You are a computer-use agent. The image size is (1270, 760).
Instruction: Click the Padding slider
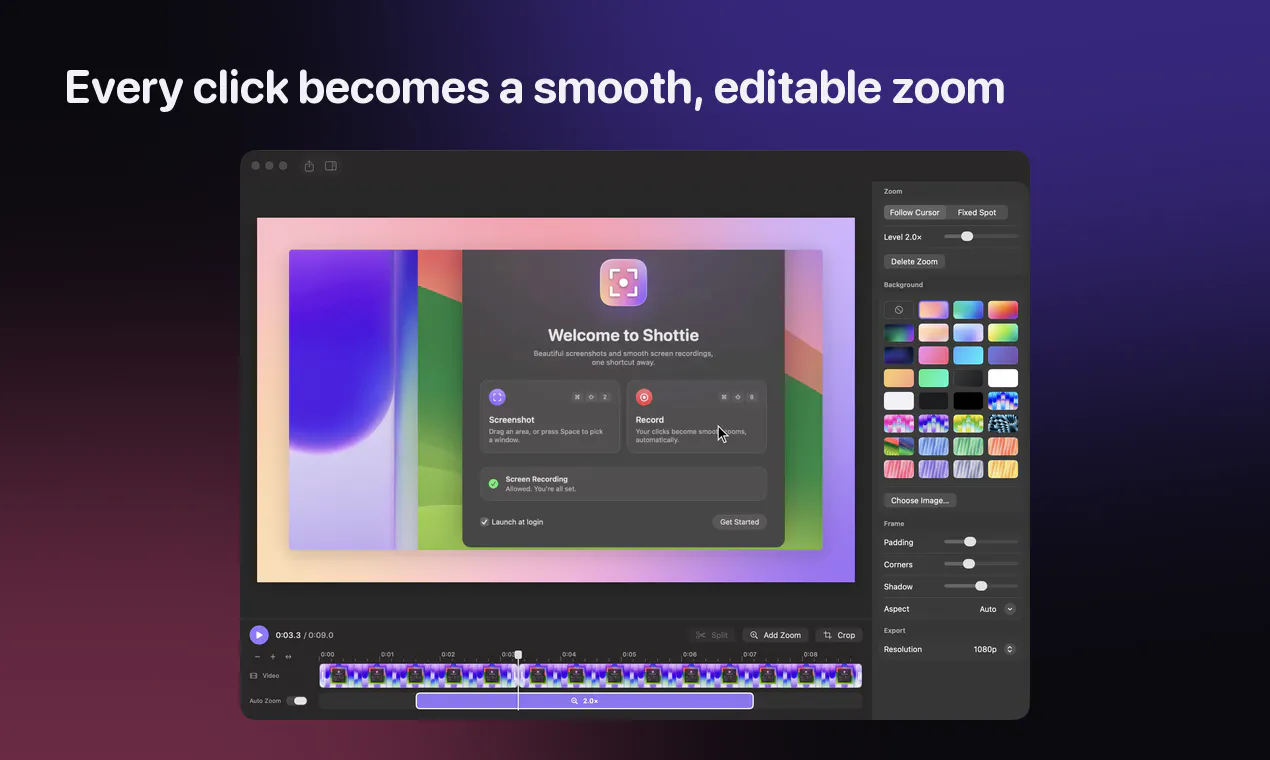tap(981, 542)
